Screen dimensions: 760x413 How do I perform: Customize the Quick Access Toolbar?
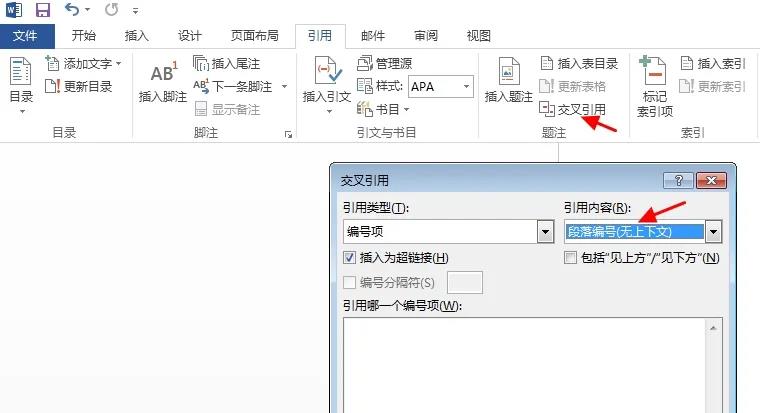135,10
